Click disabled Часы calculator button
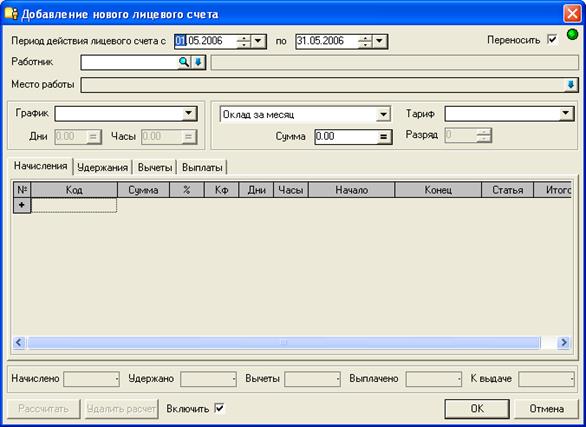Screen dimensions: 586x427 tap(189, 137)
